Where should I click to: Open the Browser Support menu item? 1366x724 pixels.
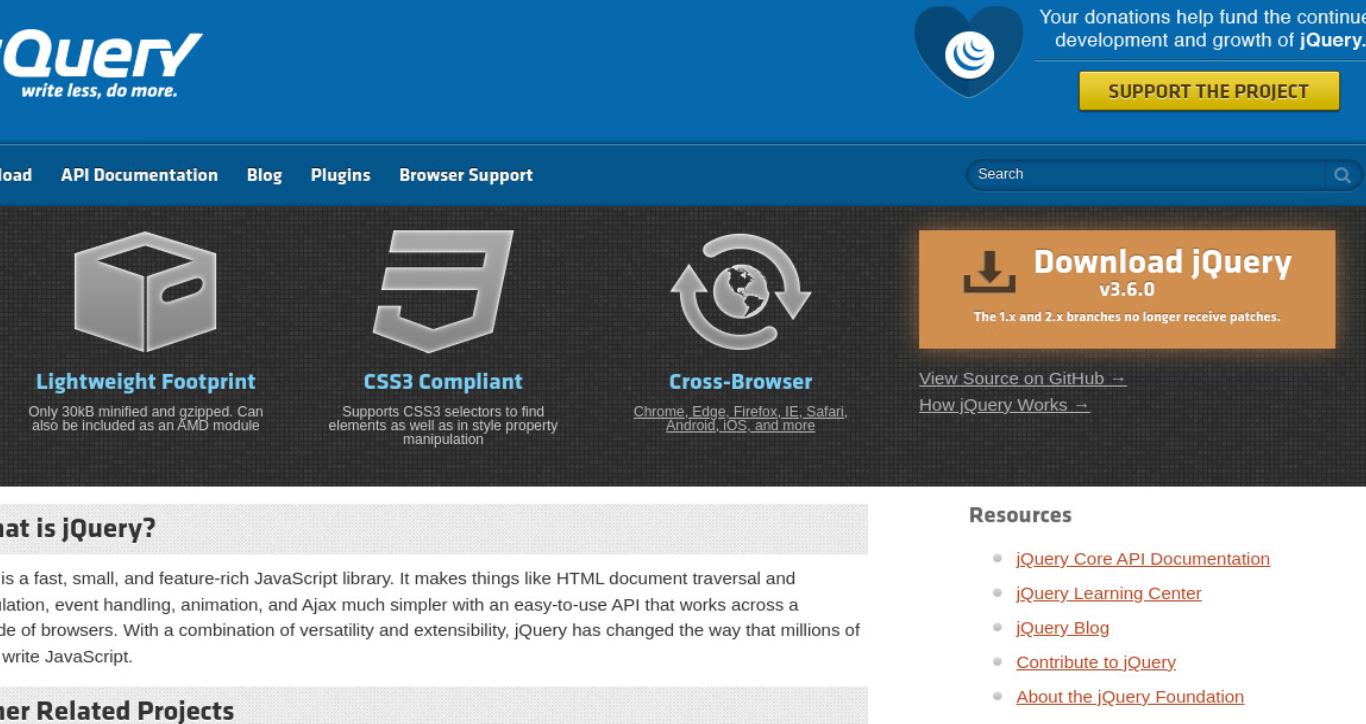pos(466,175)
